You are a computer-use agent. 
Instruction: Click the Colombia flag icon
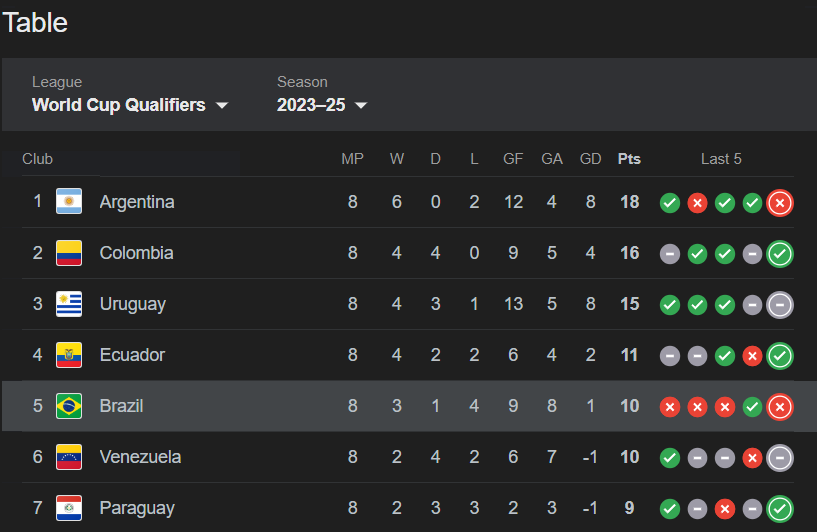[69, 253]
